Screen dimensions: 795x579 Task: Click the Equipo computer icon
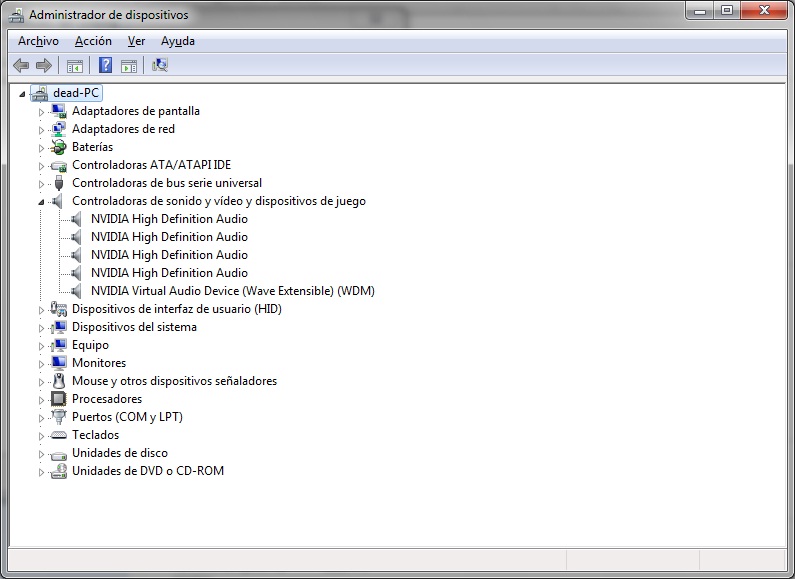59,345
